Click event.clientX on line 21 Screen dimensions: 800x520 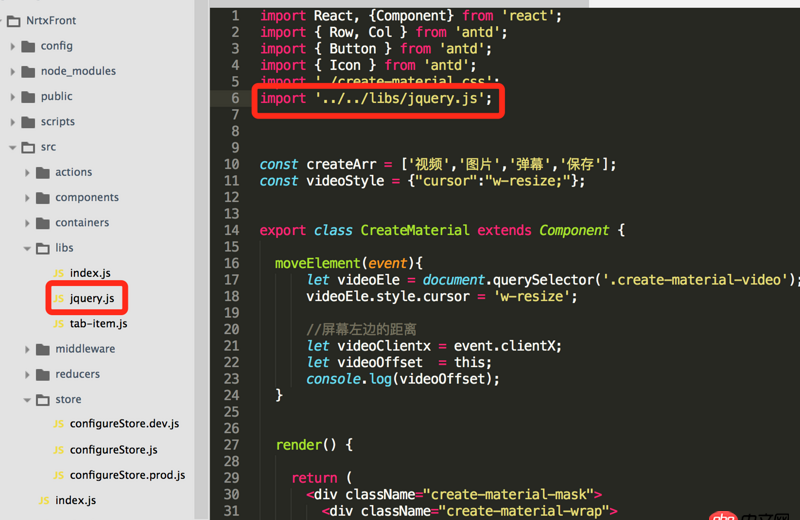[x=504, y=346]
